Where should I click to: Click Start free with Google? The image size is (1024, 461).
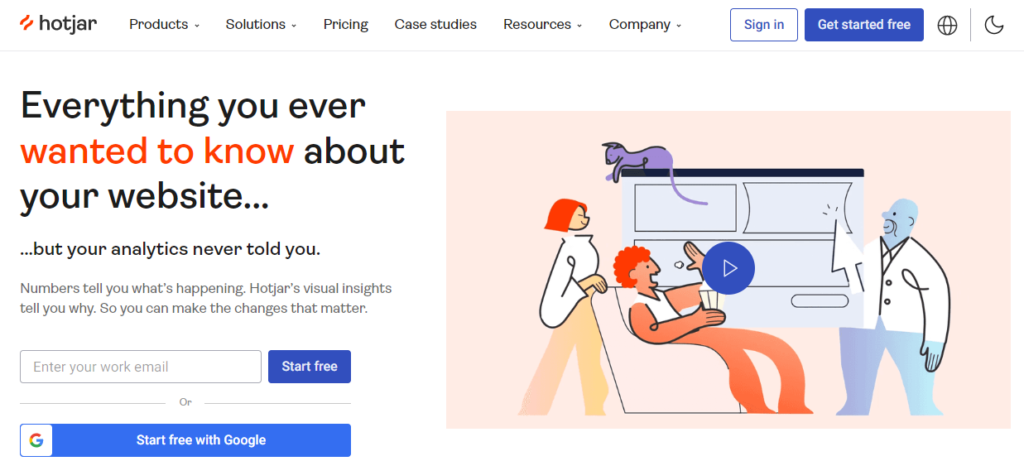coord(185,440)
